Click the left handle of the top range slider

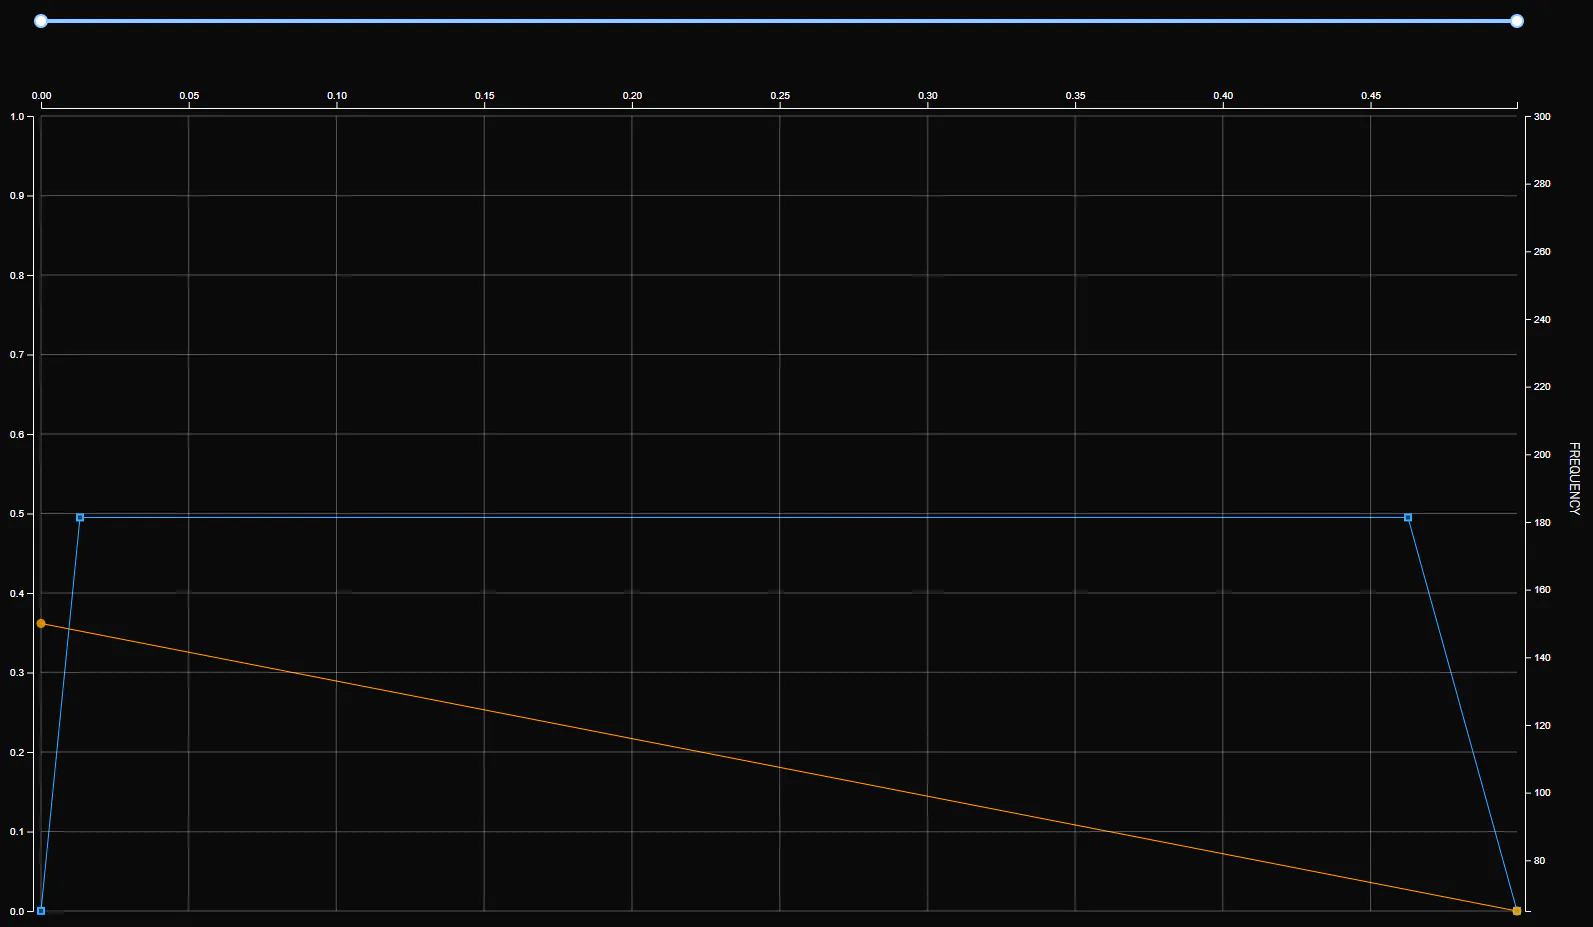tap(41, 21)
